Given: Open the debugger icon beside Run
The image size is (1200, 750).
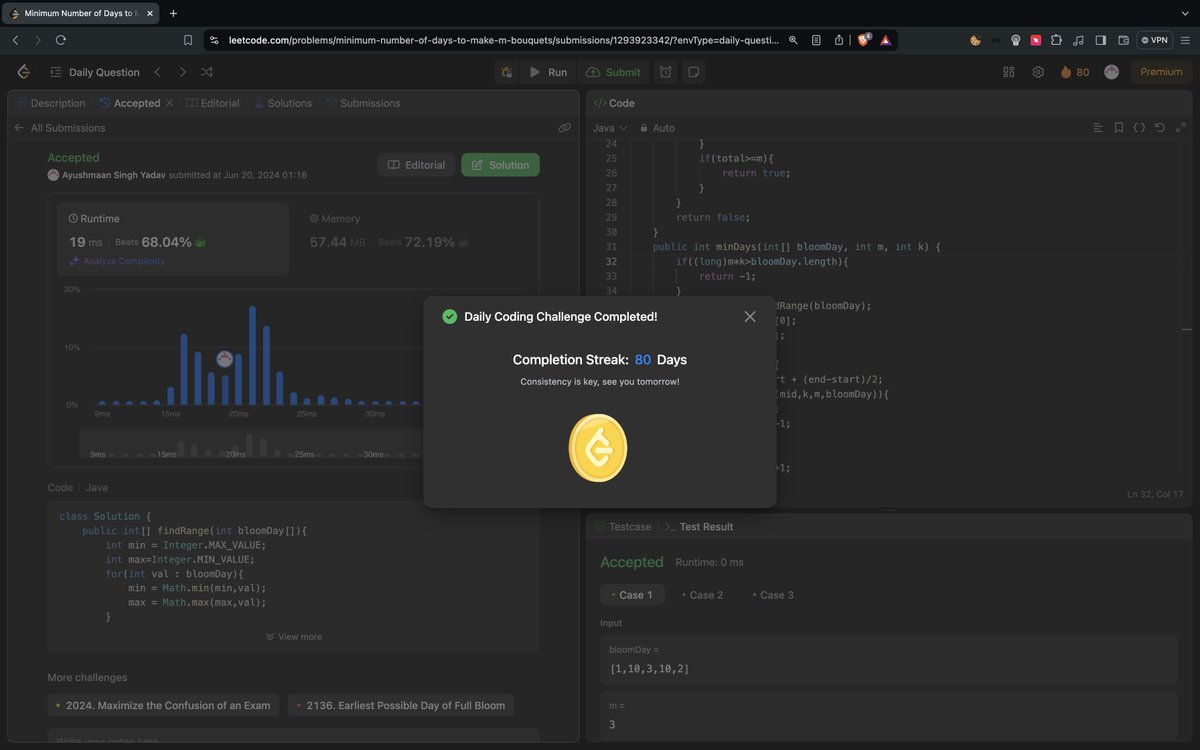Looking at the screenshot, I should (507, 72).
